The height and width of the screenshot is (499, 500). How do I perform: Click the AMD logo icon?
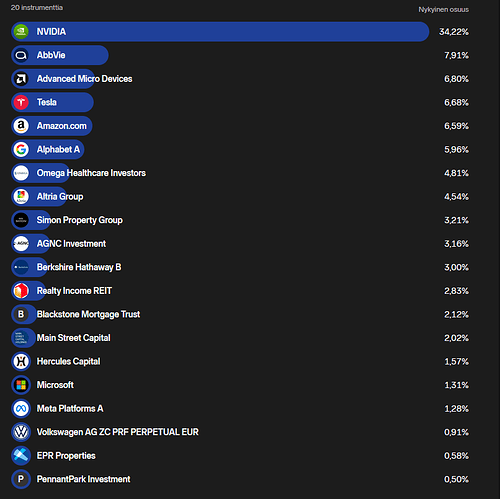point(21,79)
